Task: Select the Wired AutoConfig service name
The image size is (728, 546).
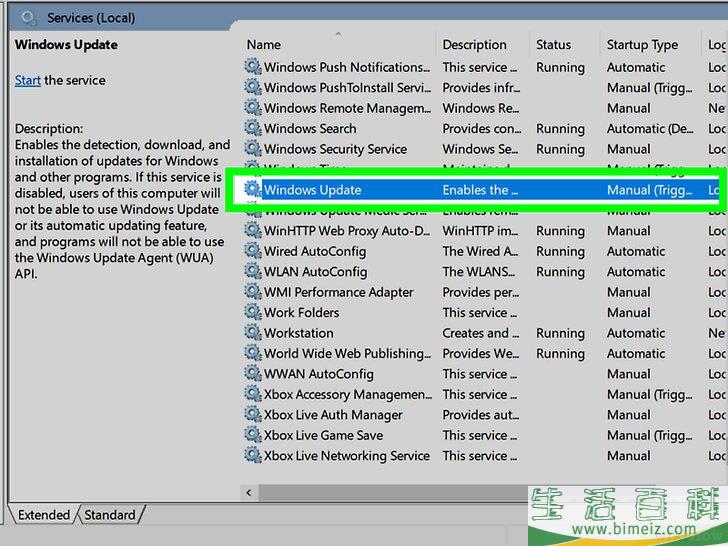Action: [315, 251]
